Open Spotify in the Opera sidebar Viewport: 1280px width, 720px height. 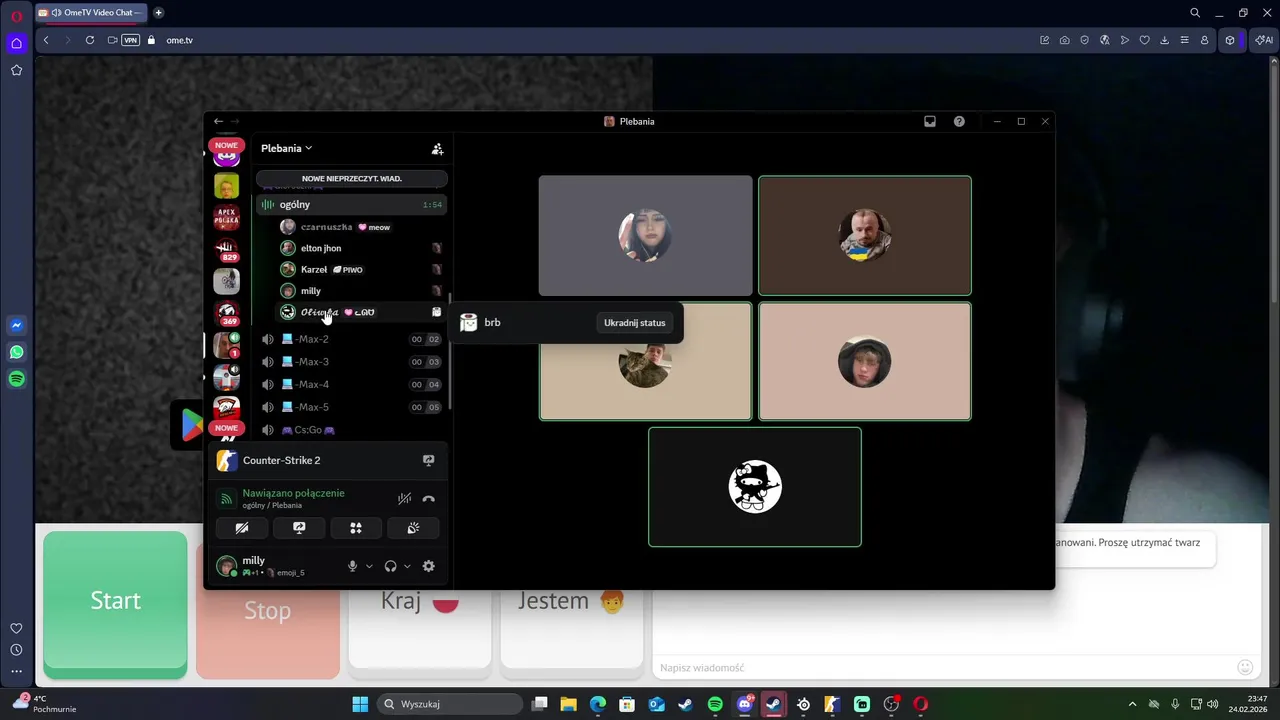click(x=16, y=379)
